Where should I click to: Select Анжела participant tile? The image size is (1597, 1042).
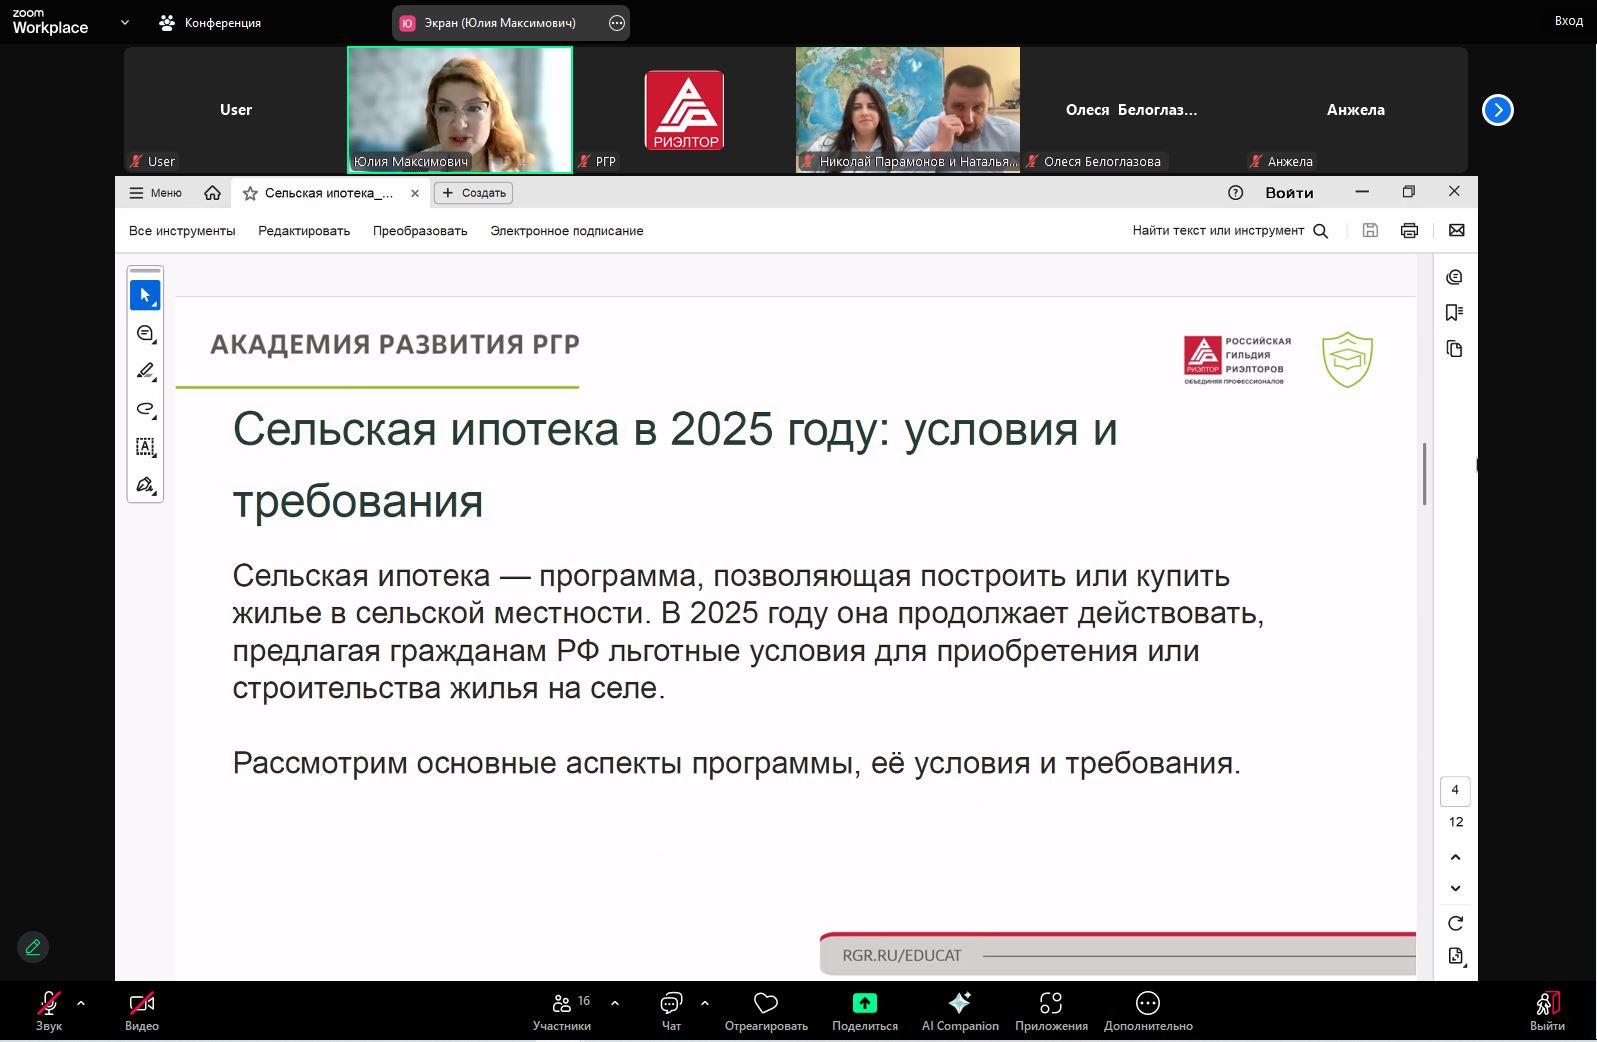(x=1356, y=110)
